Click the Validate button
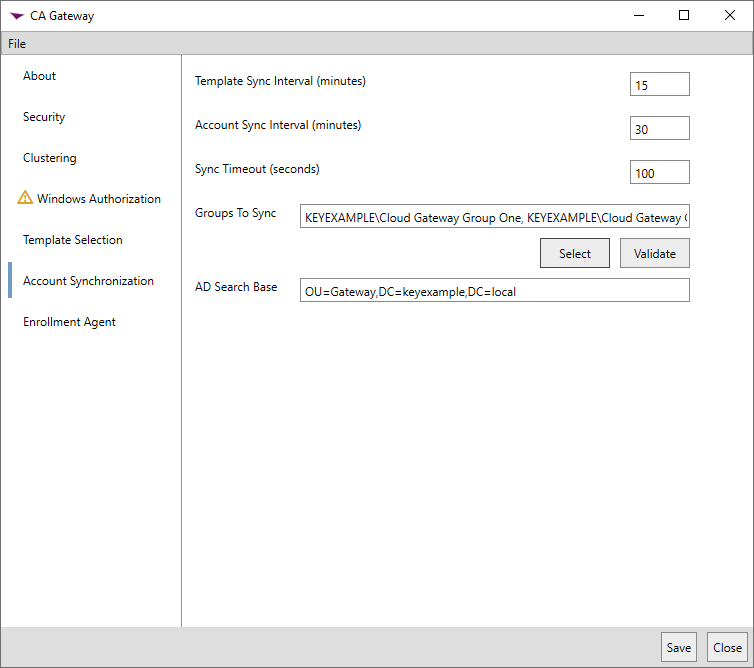754x668 pixels. click(654, 253)
